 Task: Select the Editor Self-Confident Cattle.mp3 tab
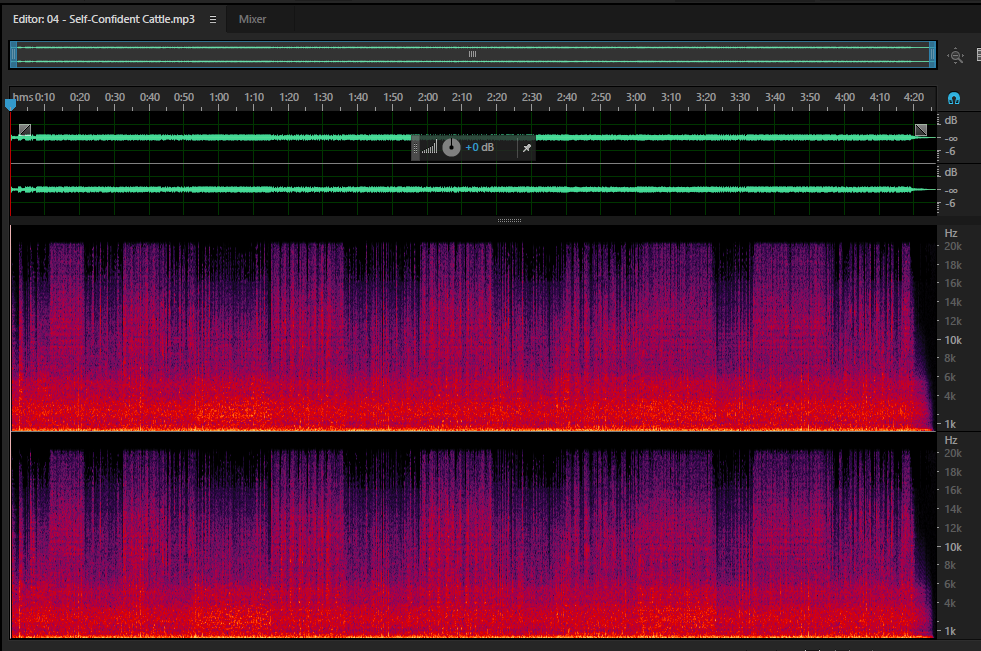[104, 19]
